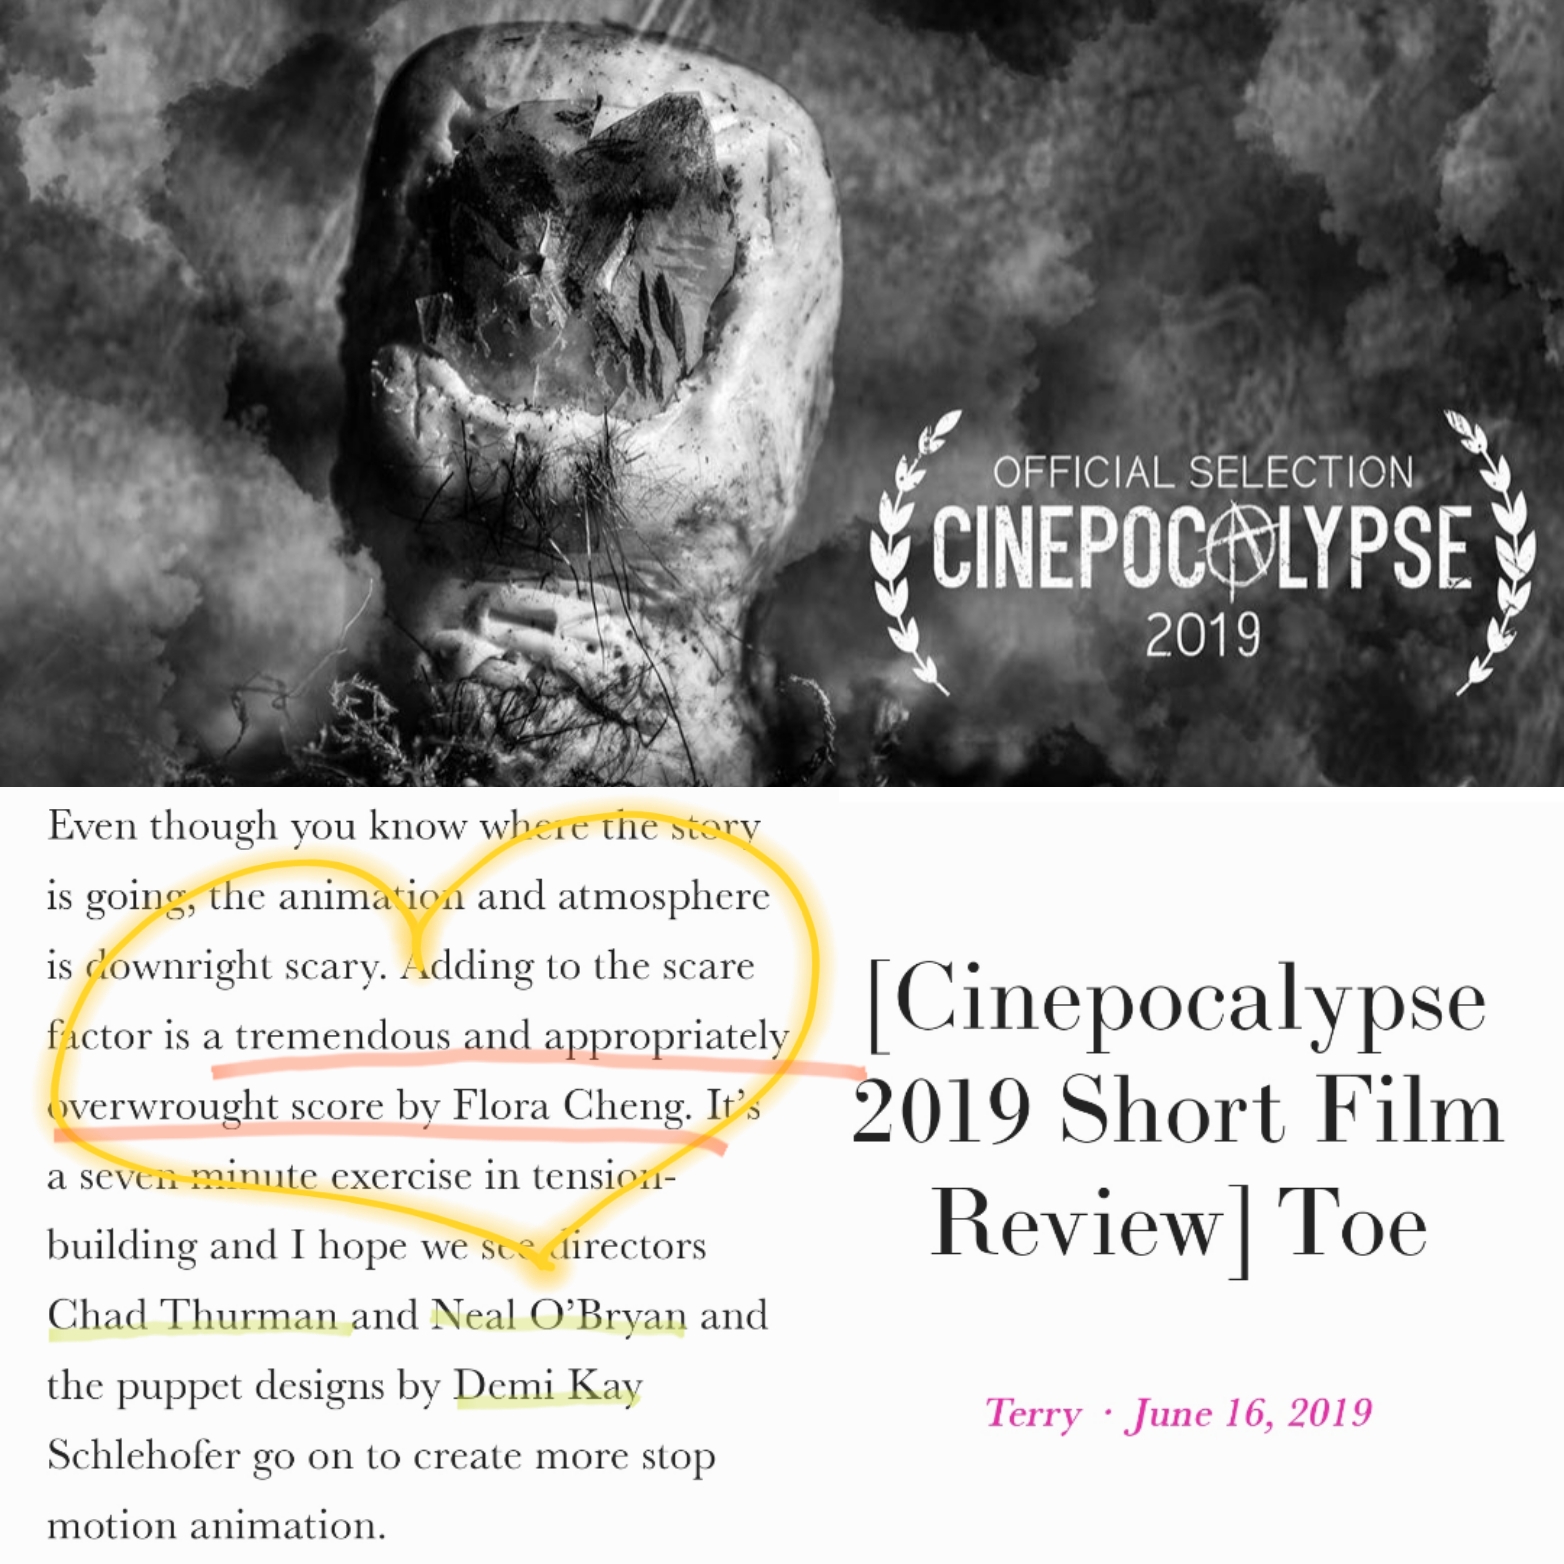Click the underlined name Neal O'Bryan

[559, 1315]
